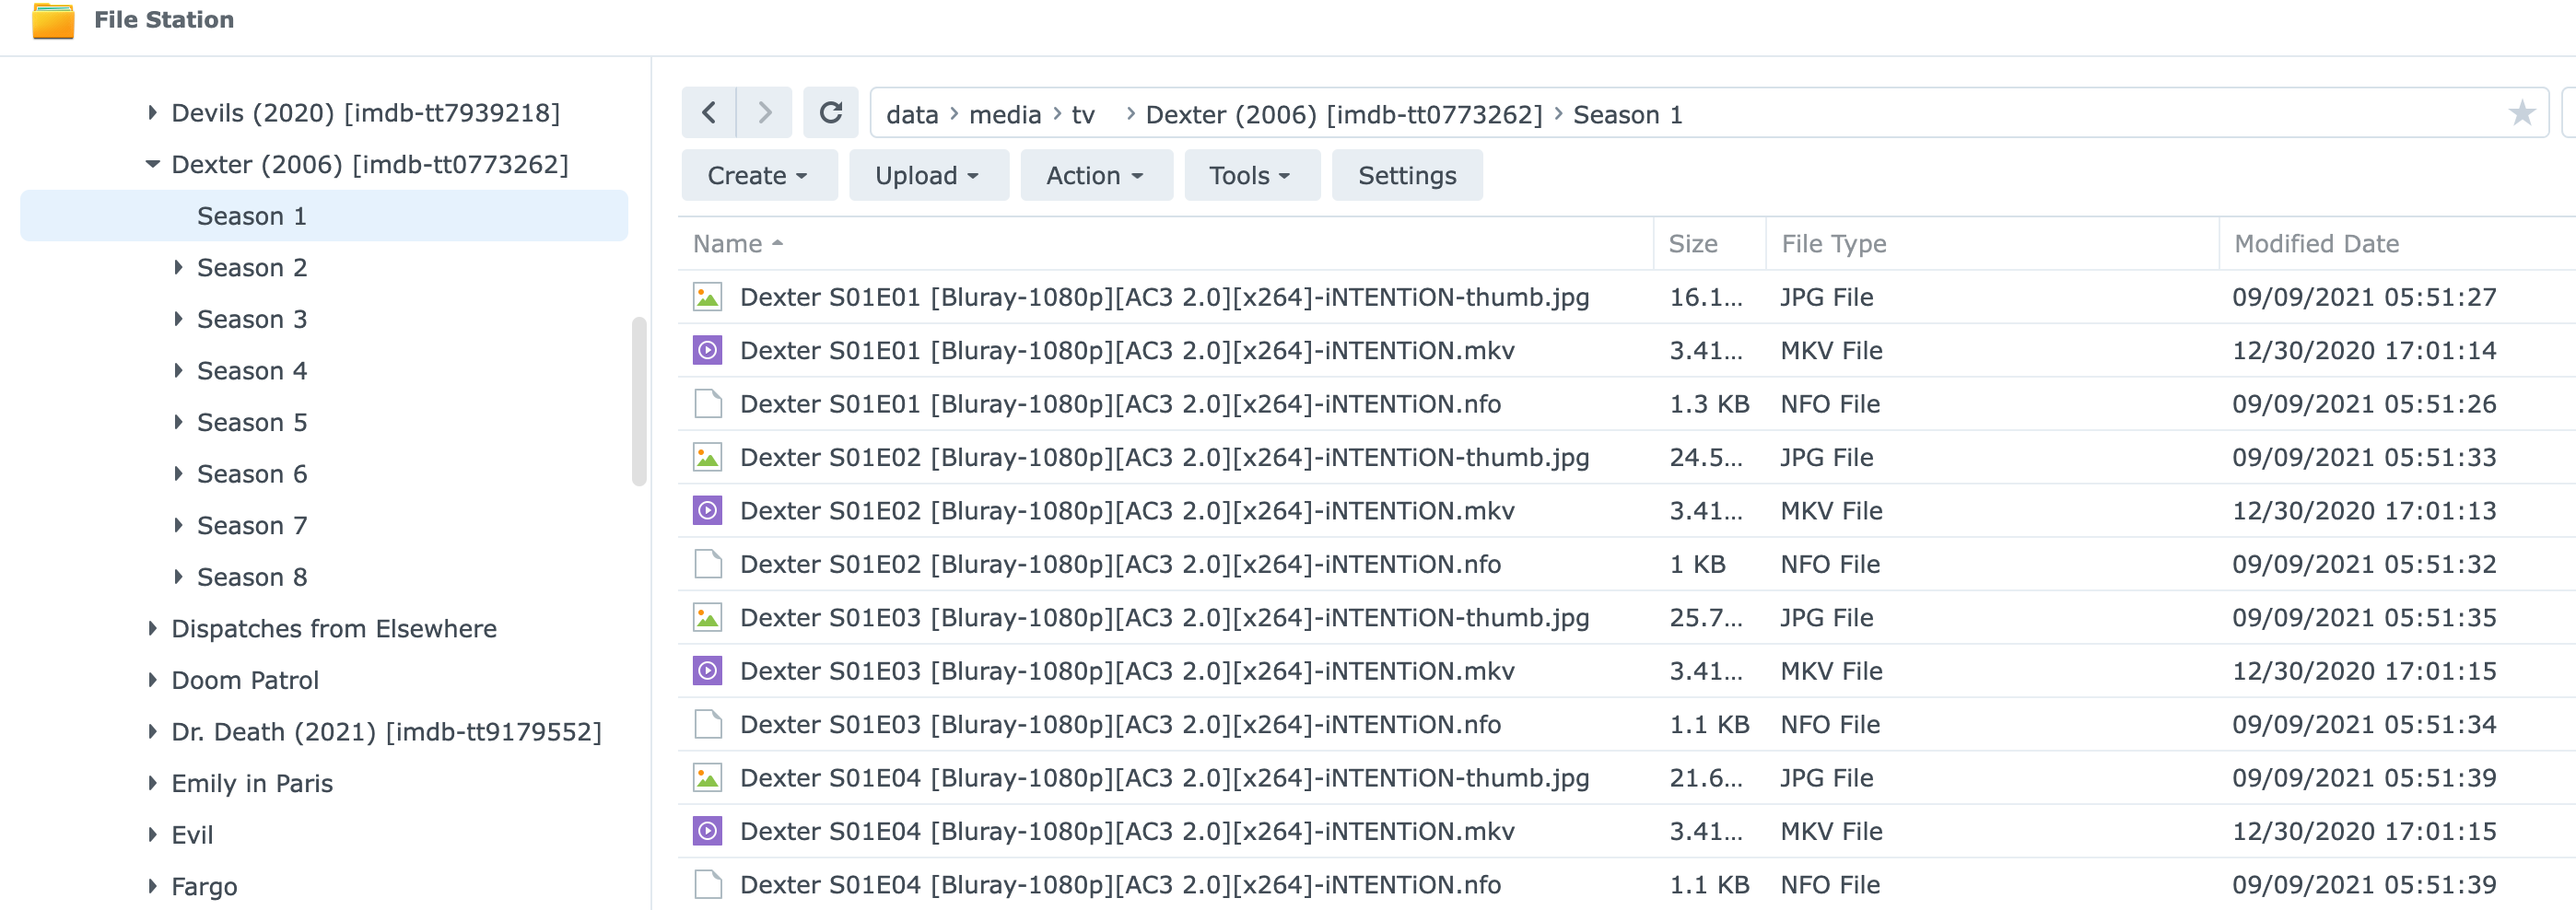Open the Upload dropdown menu
The width and height of the screenshot is (2576, 910).
coord(928,176)
